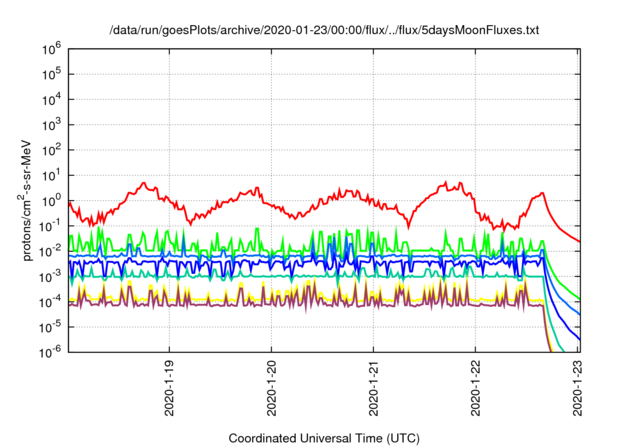The width and height of the screenshot is (640, 448).
Task: Click the Coordinated Universal Time (UTC) axis title
Action: [x=324, y=439]
